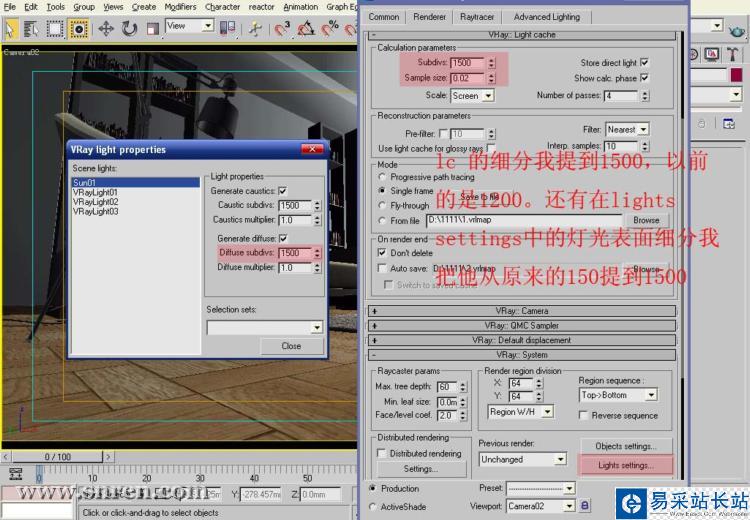Click the lock viewport icon beside Camera02
The height and width of the screenshot is (520, 750).
pyautogui.click(x=585, y=505)
